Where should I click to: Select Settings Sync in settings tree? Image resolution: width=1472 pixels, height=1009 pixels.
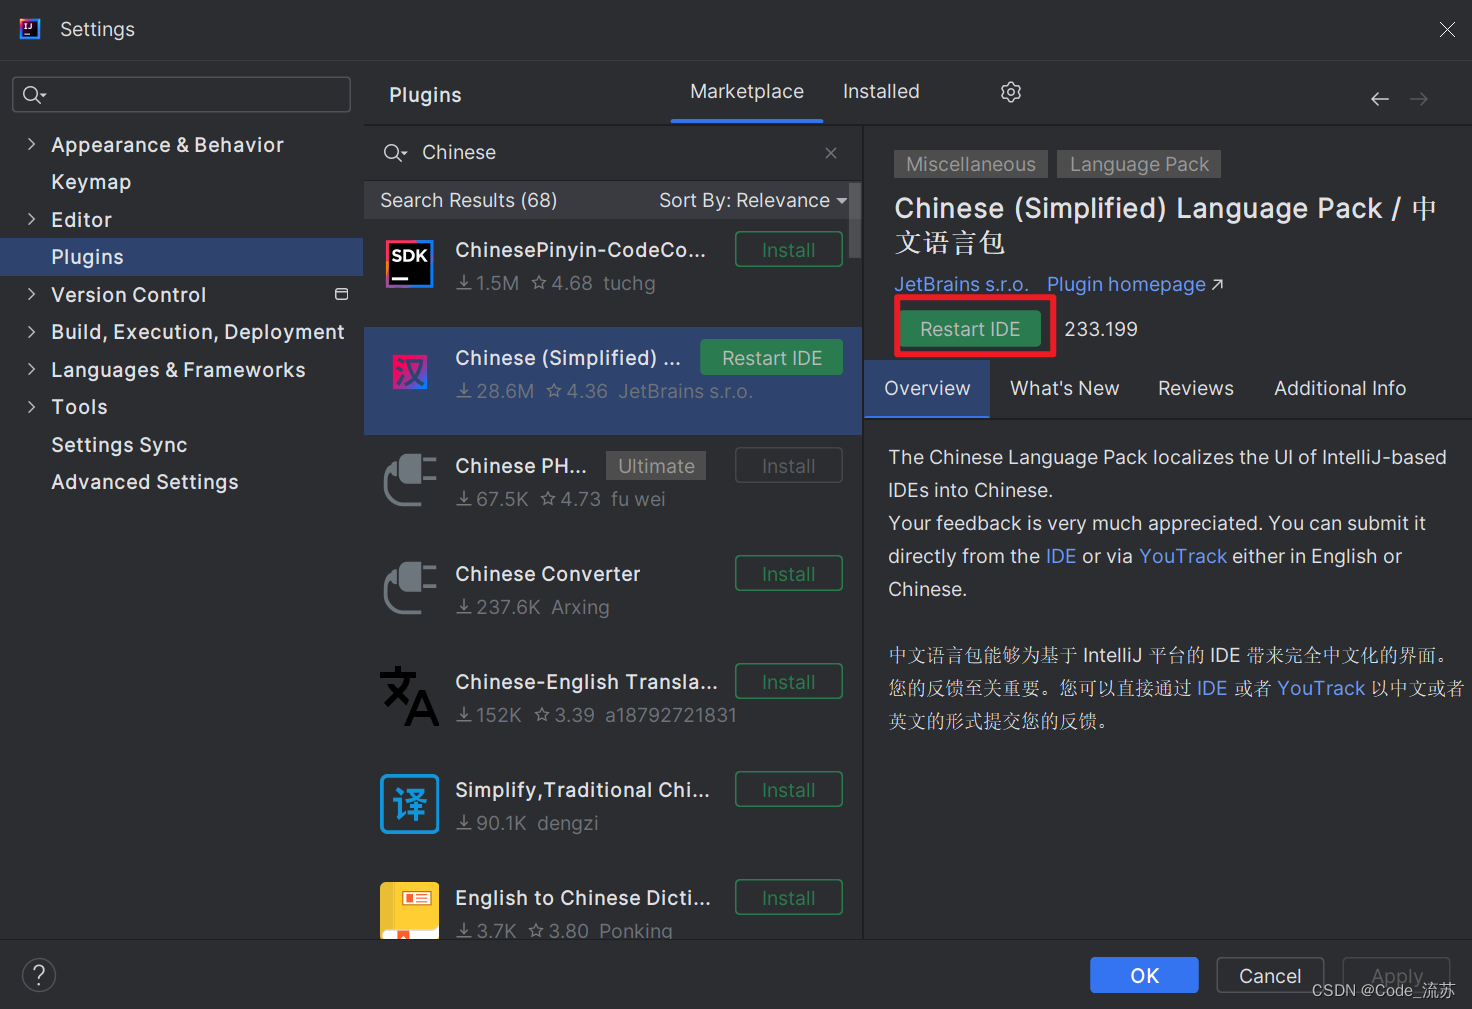click(x=119, y=445)
